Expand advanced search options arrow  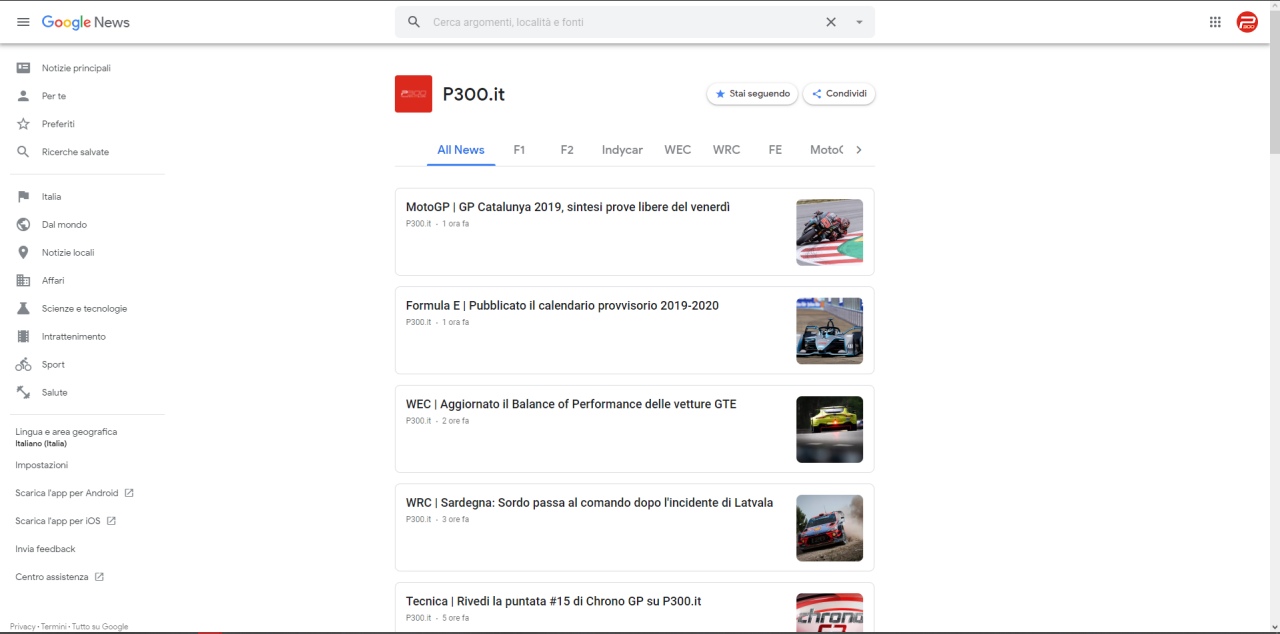(x=859, y=22)
